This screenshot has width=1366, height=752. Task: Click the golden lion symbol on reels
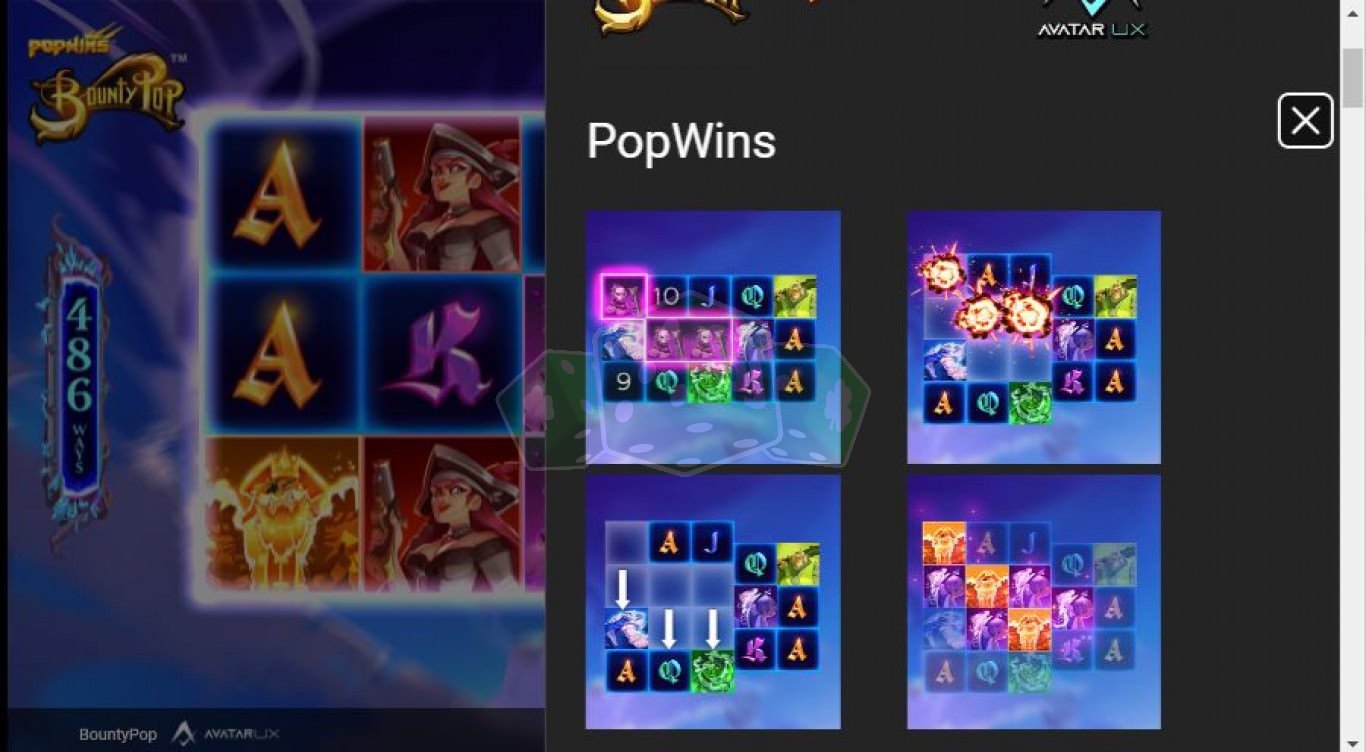tap(284, 513)
